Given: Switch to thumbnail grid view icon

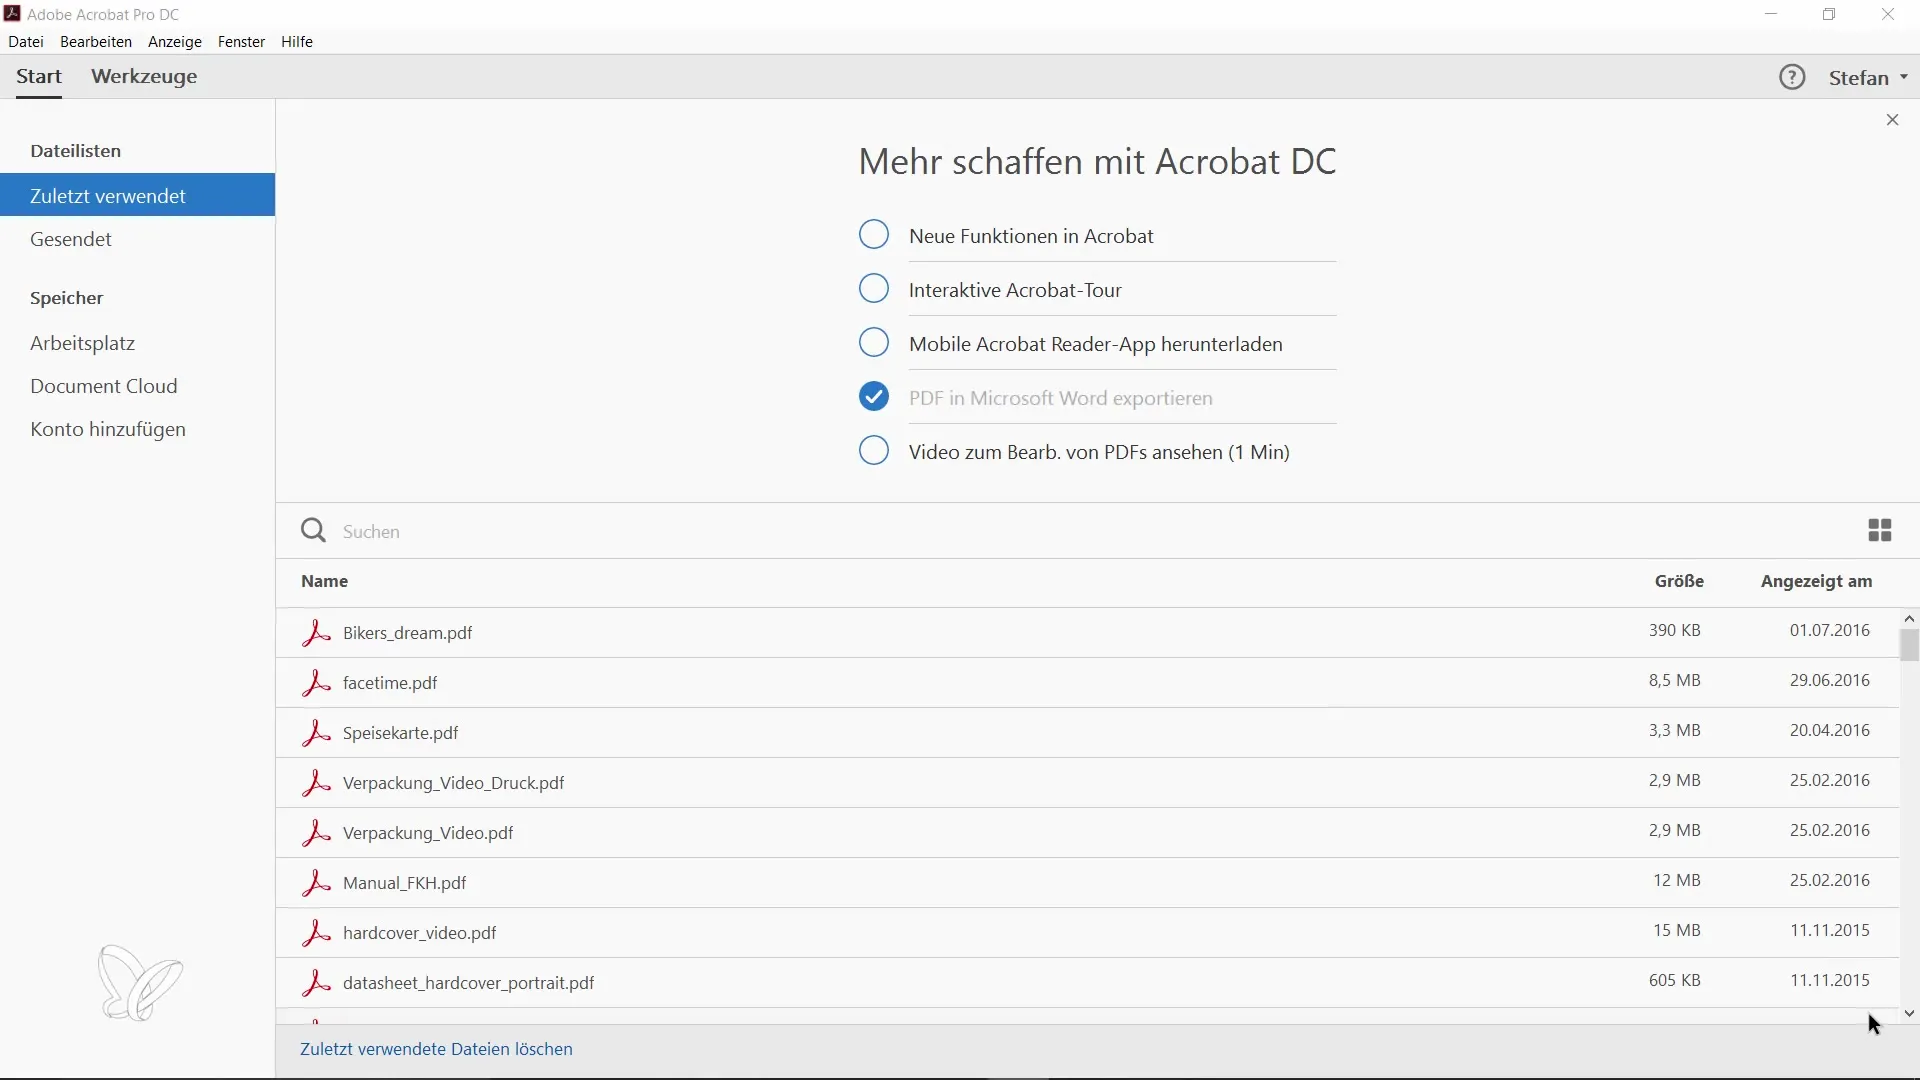Looking at the screenshot, I should pyautogui.click(x=1880, y=530).
